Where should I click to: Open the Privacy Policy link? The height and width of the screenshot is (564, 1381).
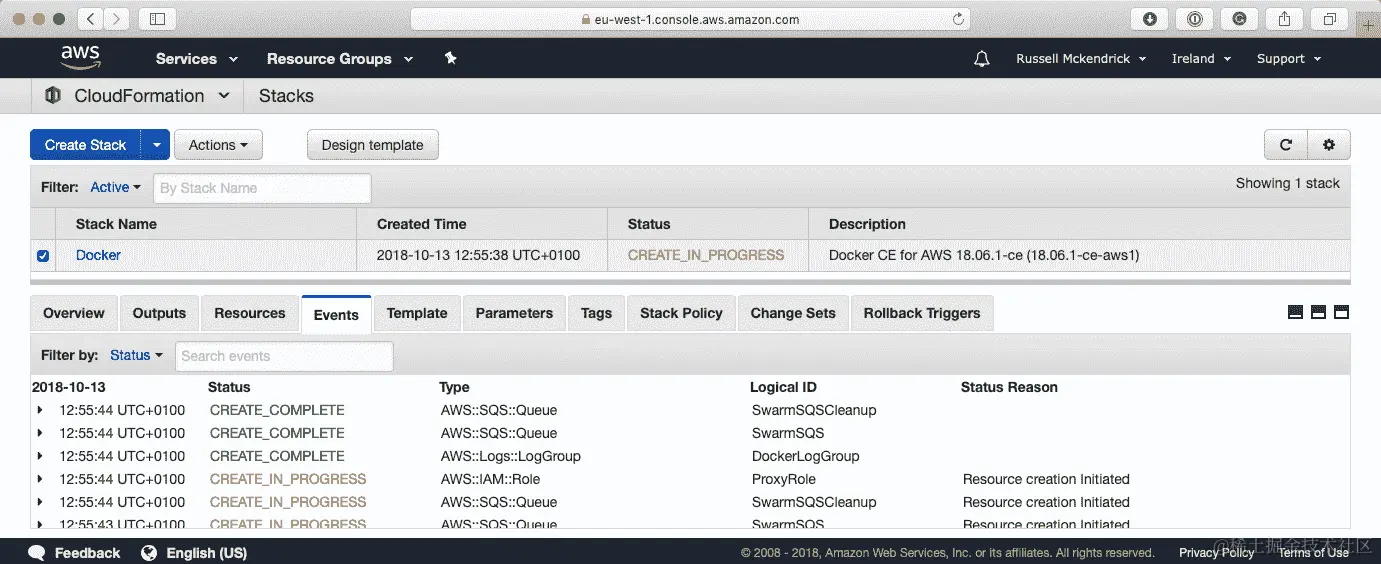coord(1216,553)
